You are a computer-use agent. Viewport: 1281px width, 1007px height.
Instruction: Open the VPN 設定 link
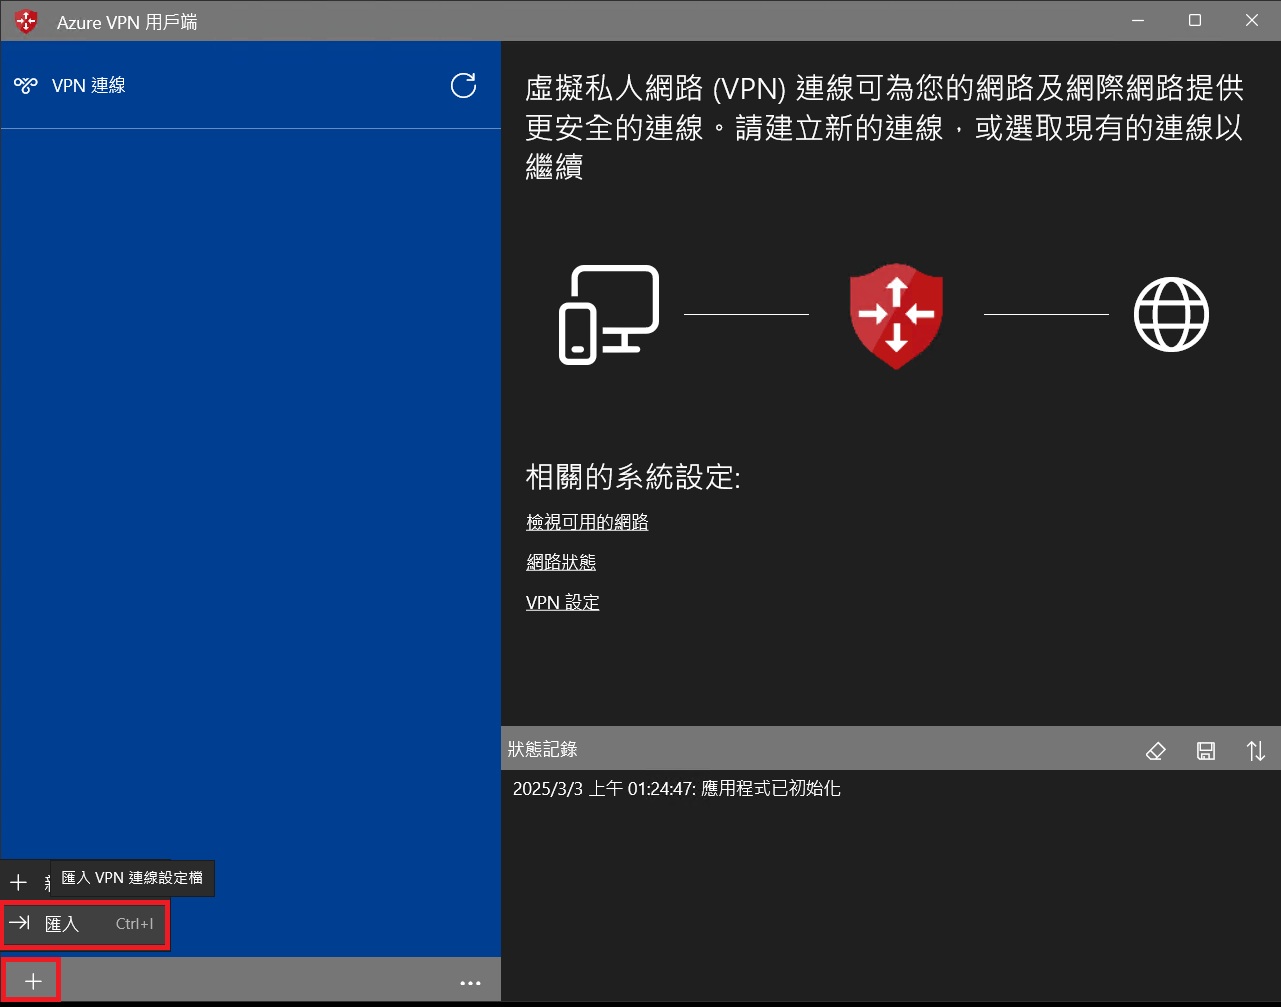(x=563, y=602)
